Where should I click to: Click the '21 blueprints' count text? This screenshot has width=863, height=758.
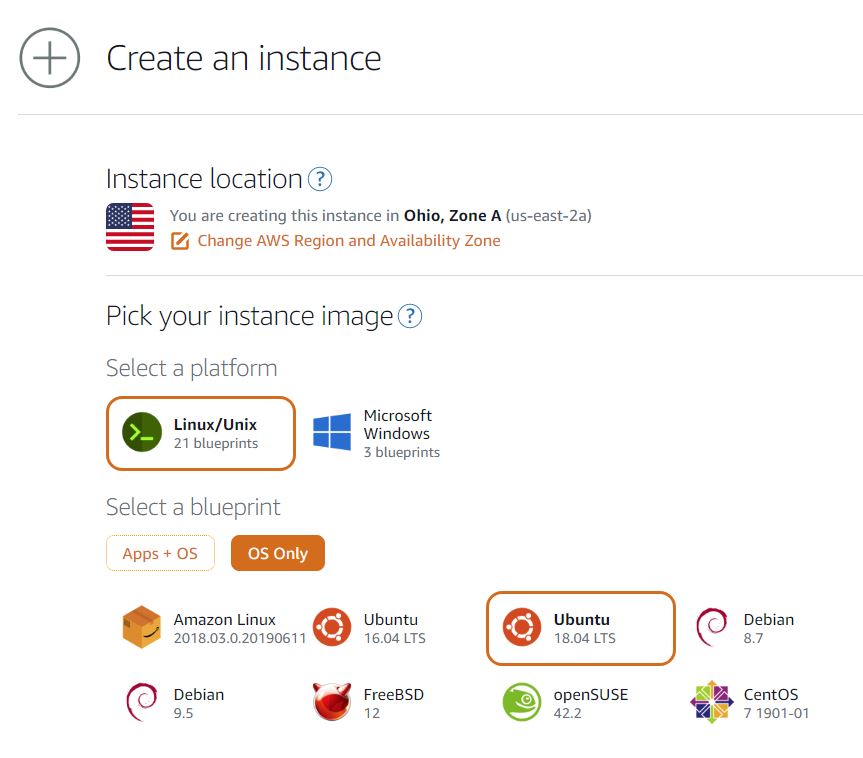pyautogui.click(x=216, y=443)
